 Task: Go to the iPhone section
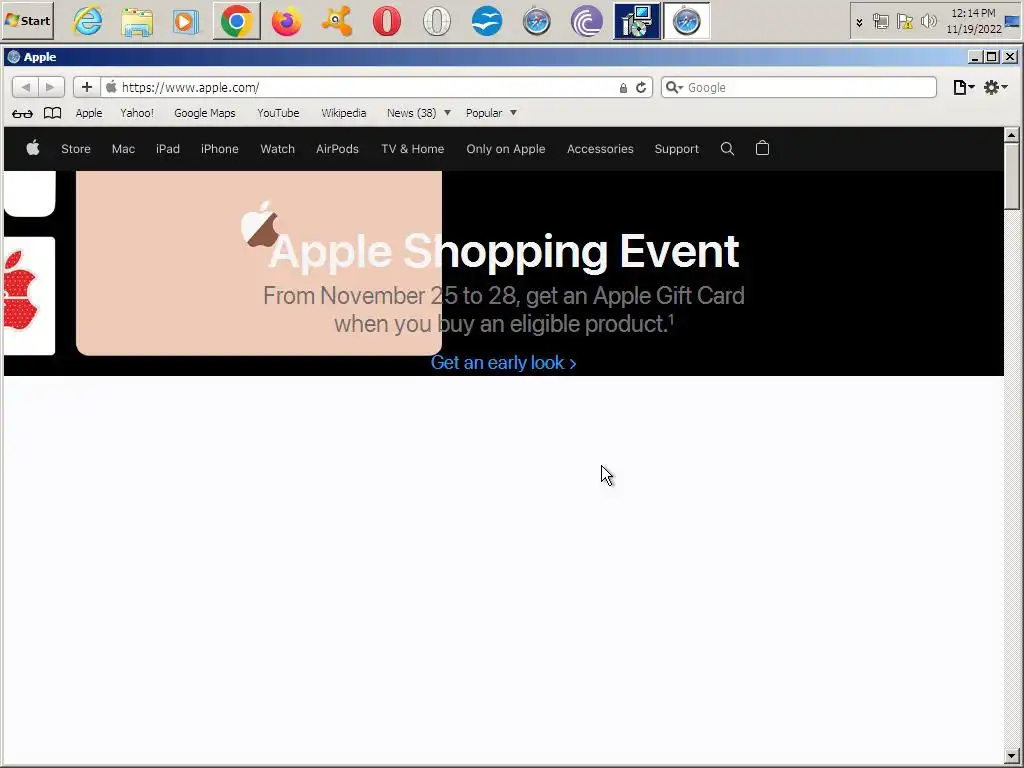pos(219,149)
